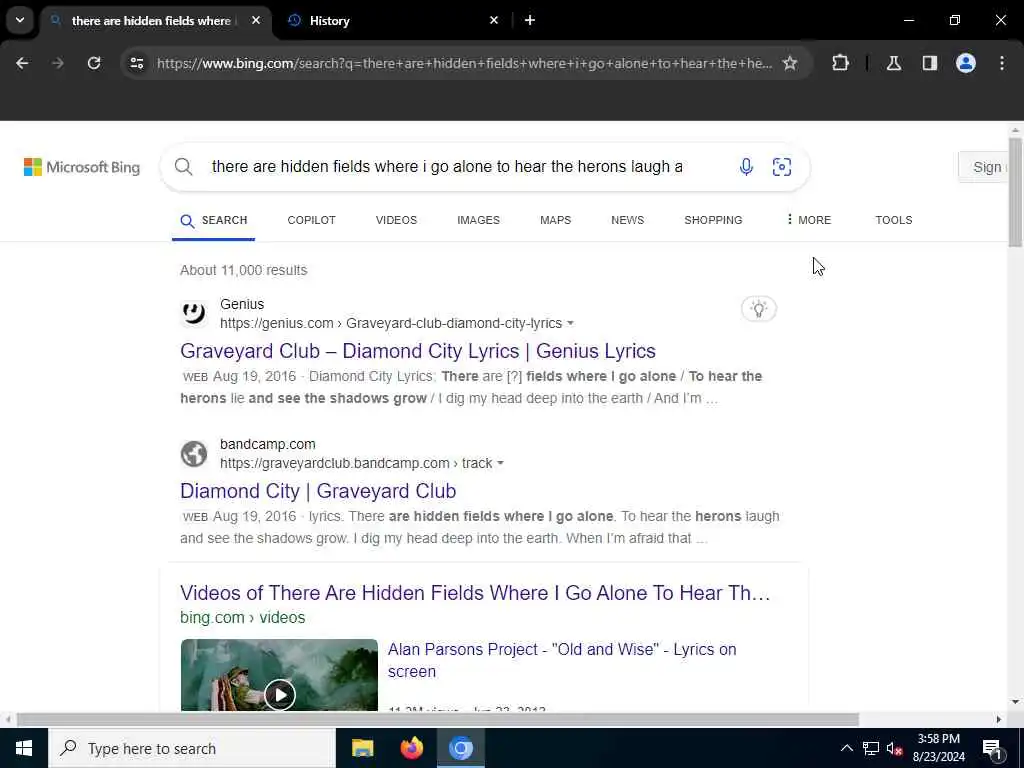Screen dimensions: 1024x768
Task: View site information icon in address bar
Action: click(136, 63)
